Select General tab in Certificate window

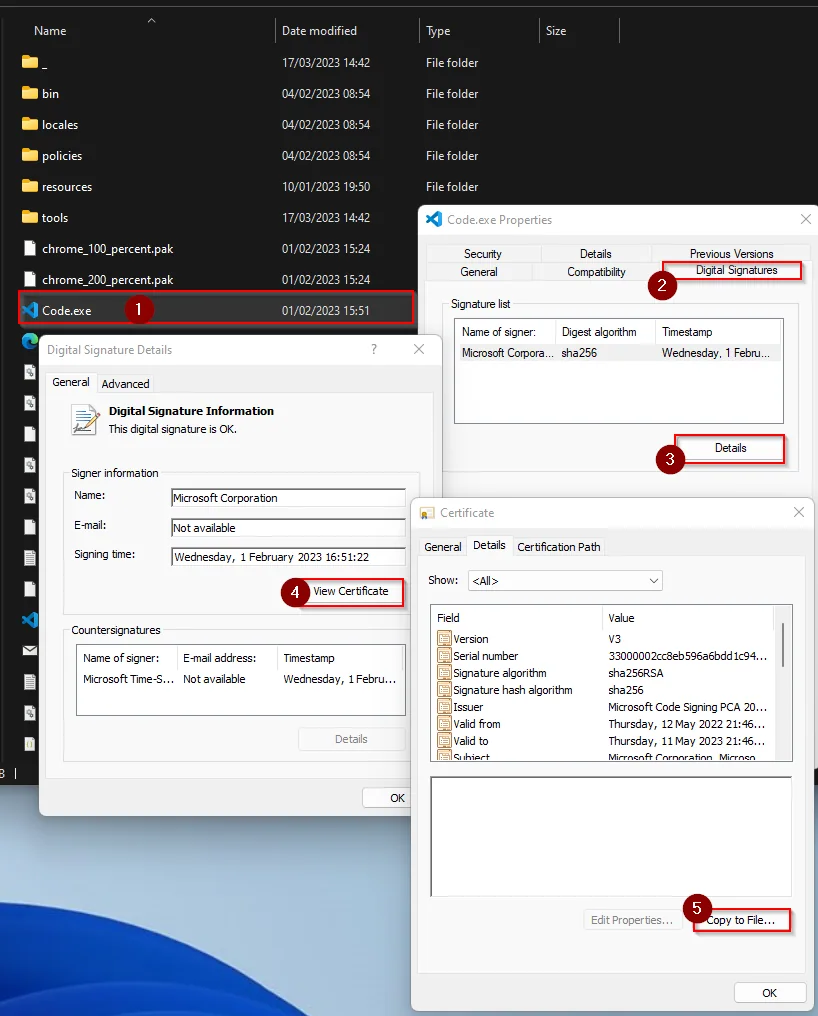click(443, 546)
